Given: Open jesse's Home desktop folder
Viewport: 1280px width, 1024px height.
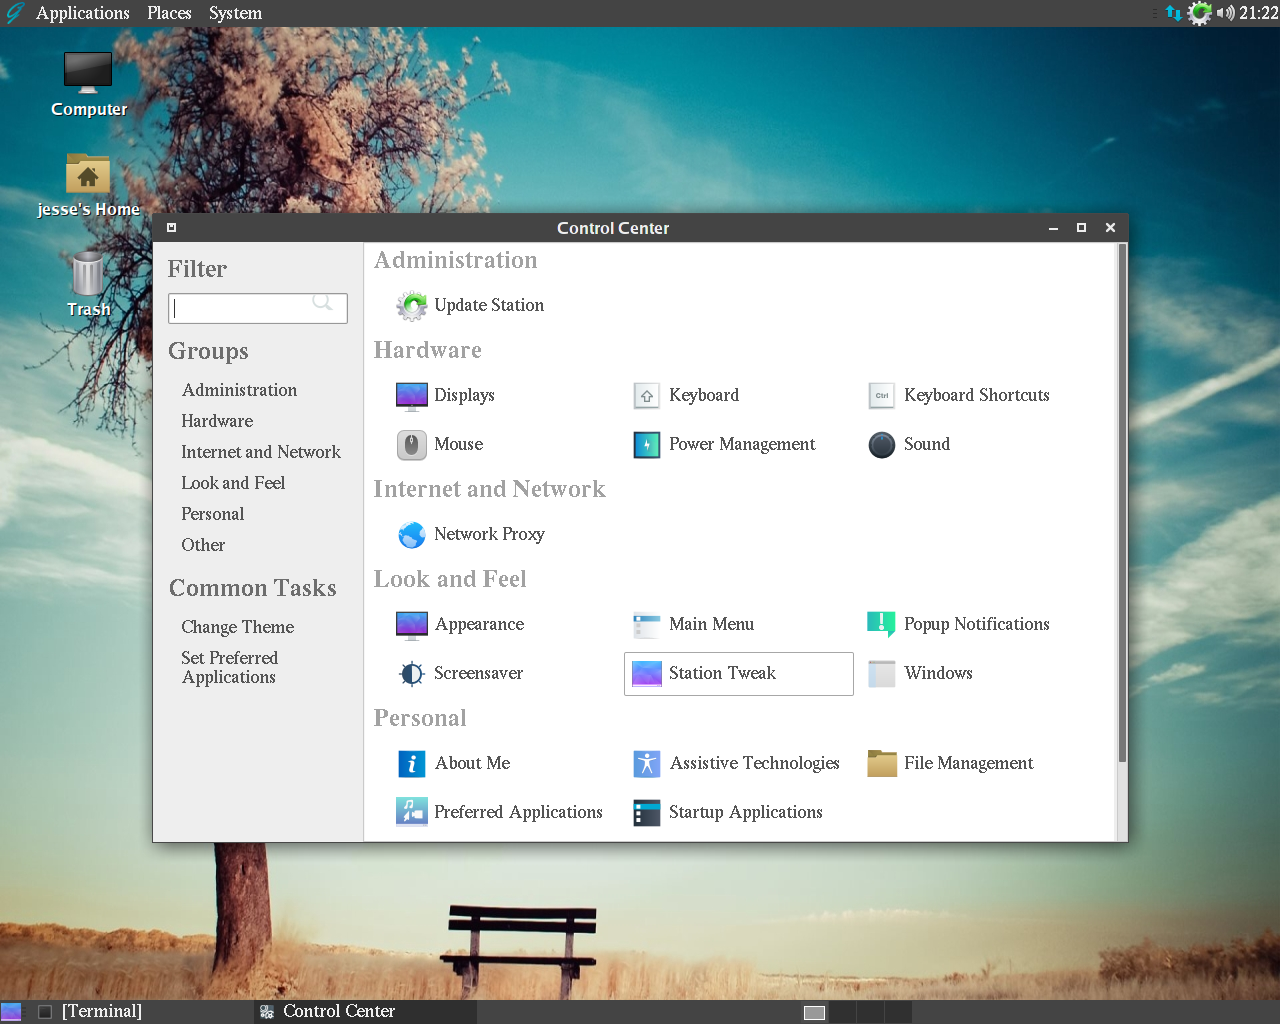Looking at the screenshot, I should click(88, 174).
